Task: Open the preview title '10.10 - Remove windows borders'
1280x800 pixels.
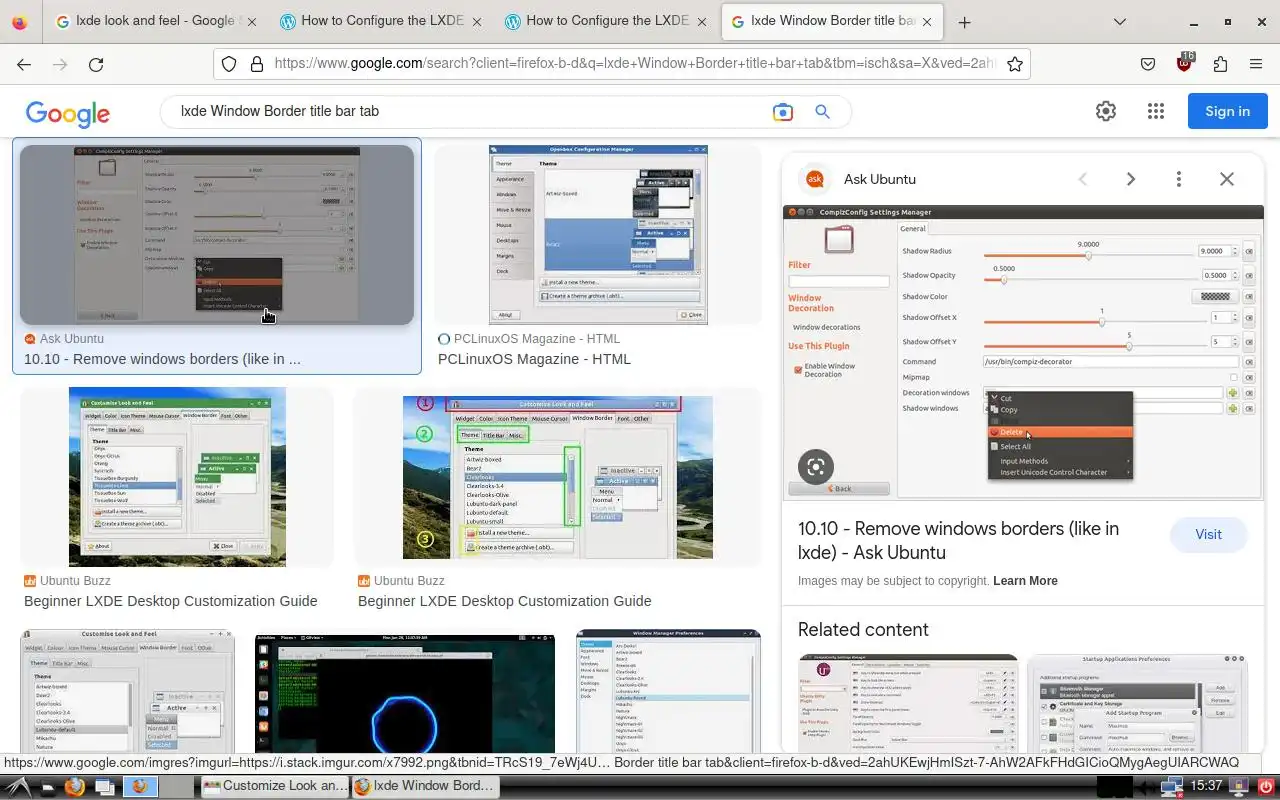Action: [x=958, y=540]
